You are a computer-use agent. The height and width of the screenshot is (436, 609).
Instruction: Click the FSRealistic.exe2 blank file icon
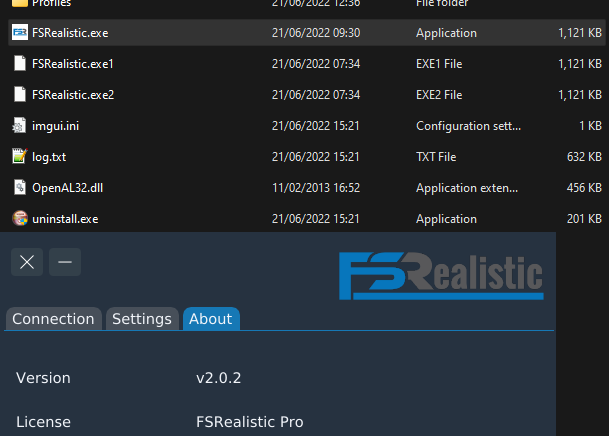20,94
